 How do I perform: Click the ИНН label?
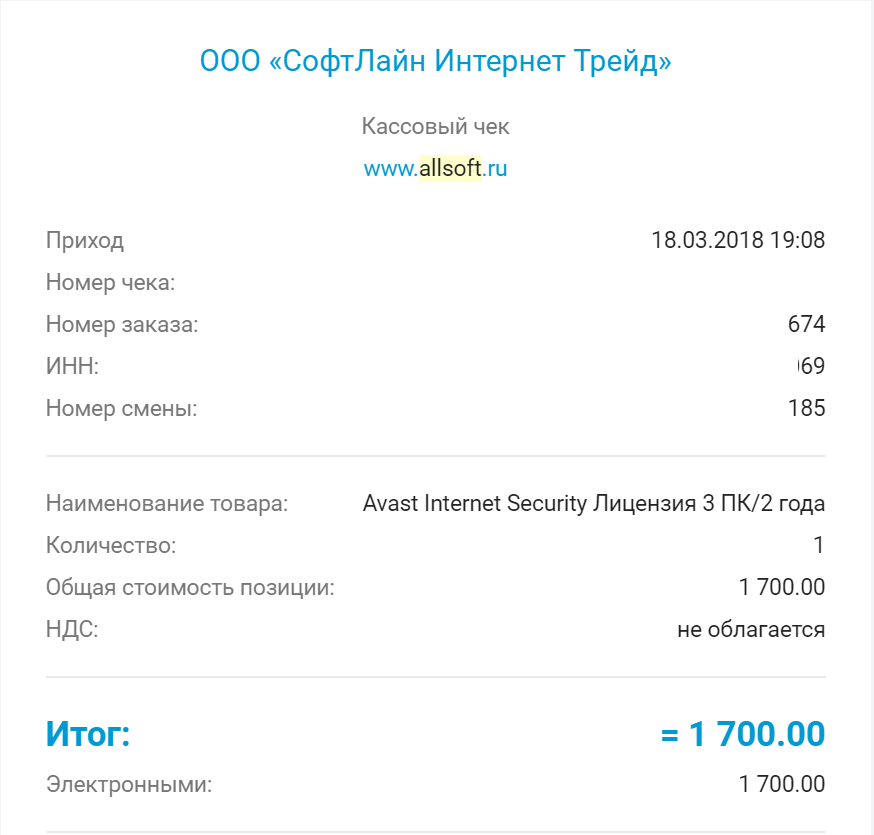tap(72, 366)
